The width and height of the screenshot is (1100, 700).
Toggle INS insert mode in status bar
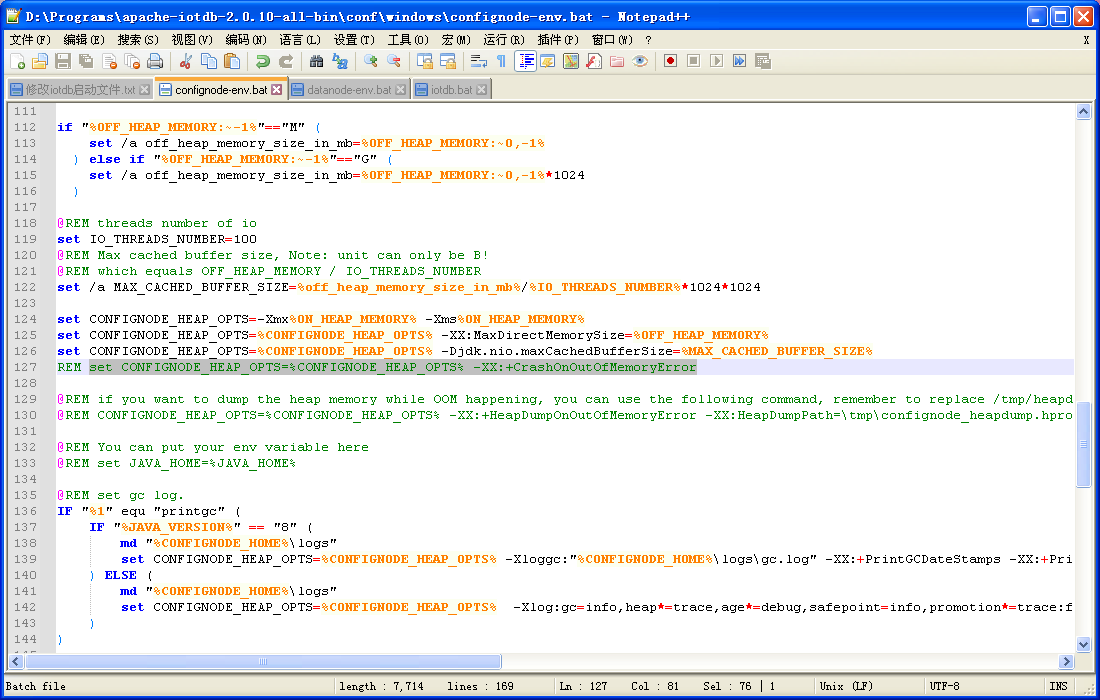(1058, 686)
